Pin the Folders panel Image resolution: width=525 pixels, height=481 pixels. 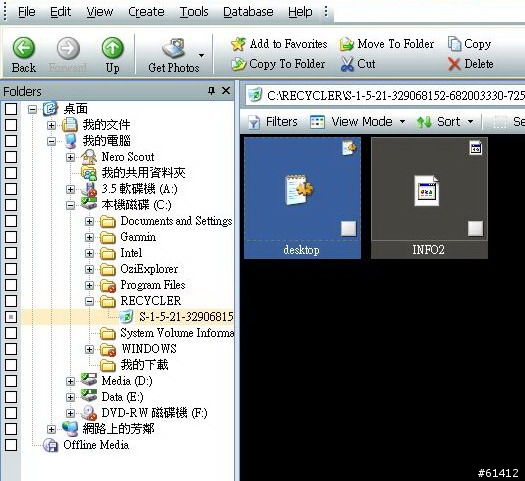point(211,90)
